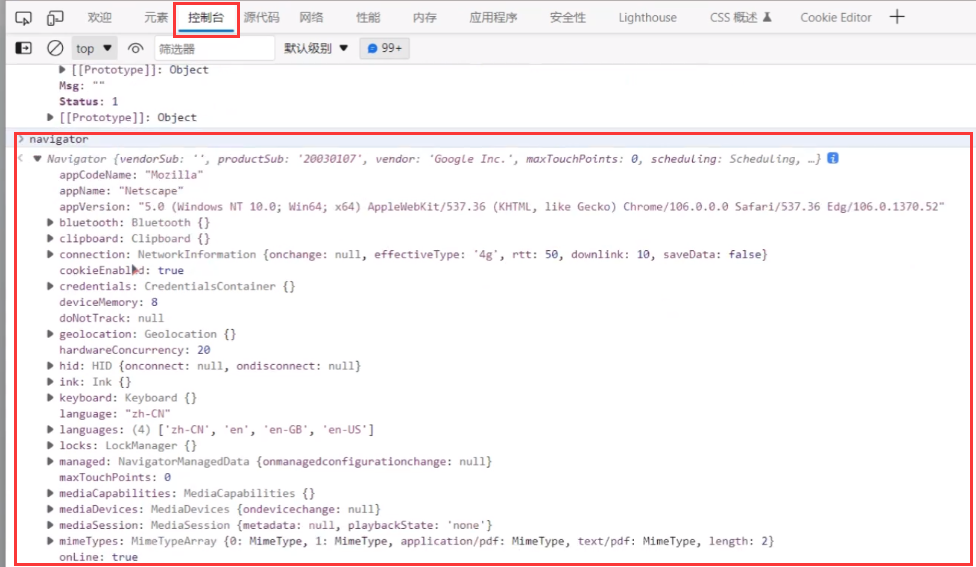Viewport: 976px width, 567px height.
Task: Open the Lighthouse tab
Action: 647,18
